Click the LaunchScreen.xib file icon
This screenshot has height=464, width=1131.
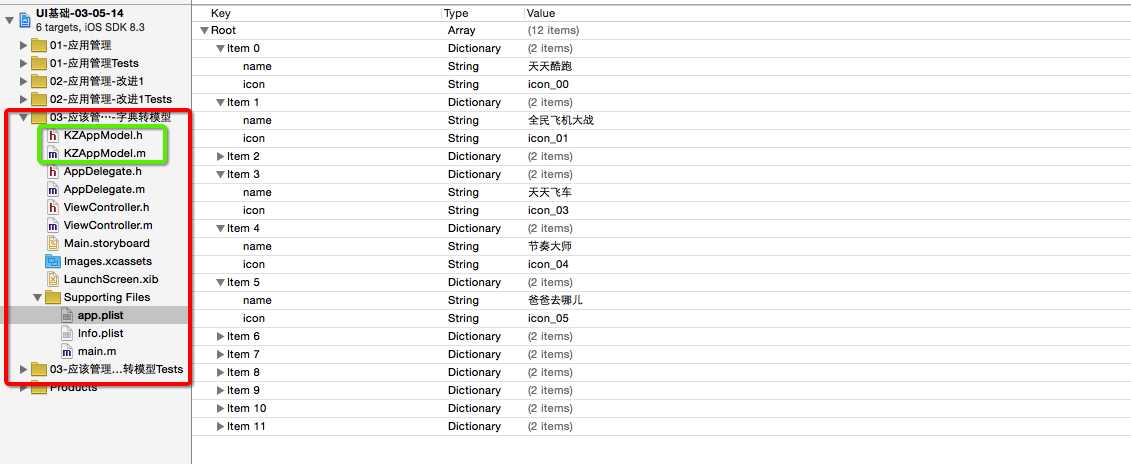53,279
